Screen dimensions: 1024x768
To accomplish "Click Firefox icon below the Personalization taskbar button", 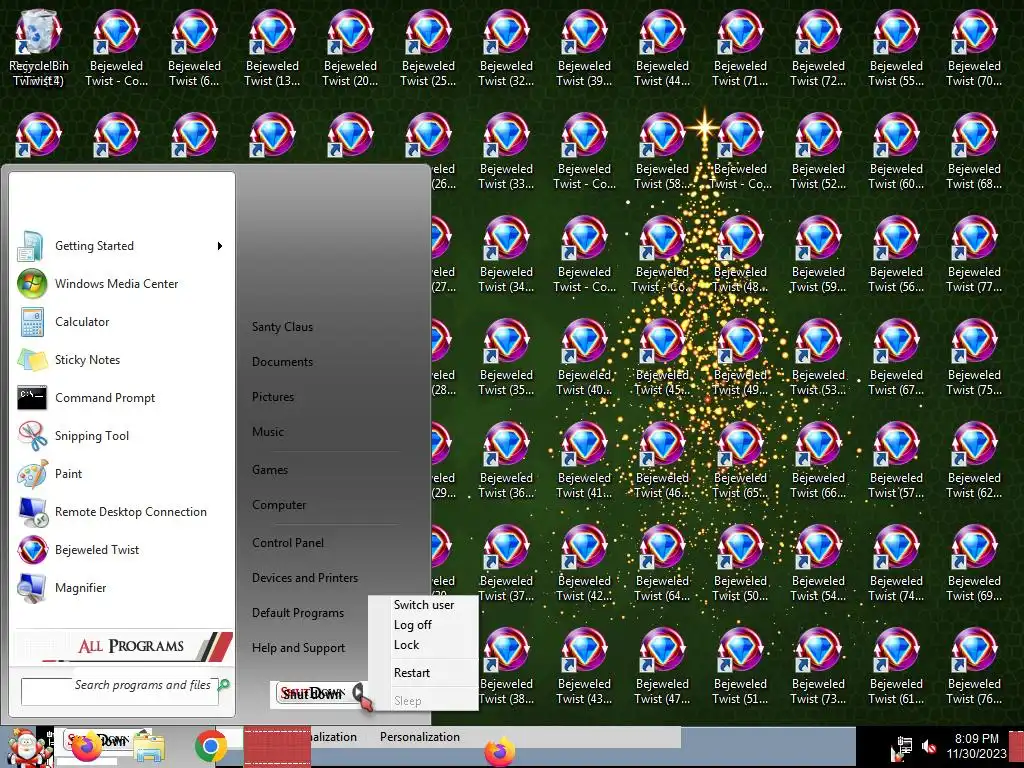I will (500, 751).
